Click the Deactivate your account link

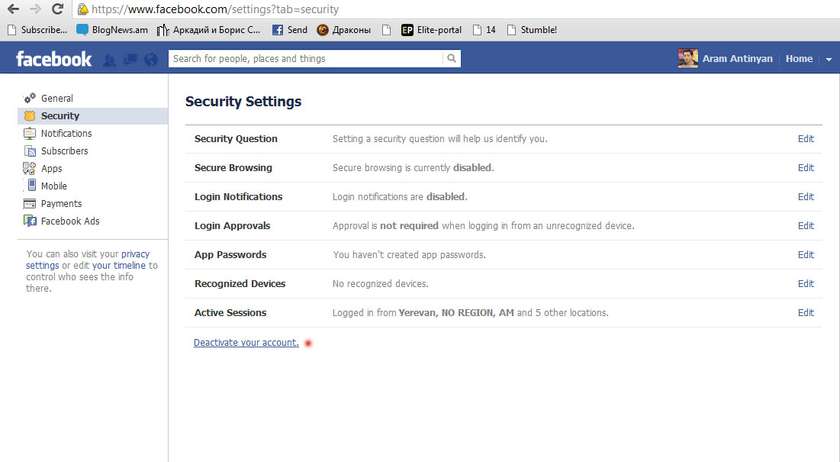[x=246, y=343]
